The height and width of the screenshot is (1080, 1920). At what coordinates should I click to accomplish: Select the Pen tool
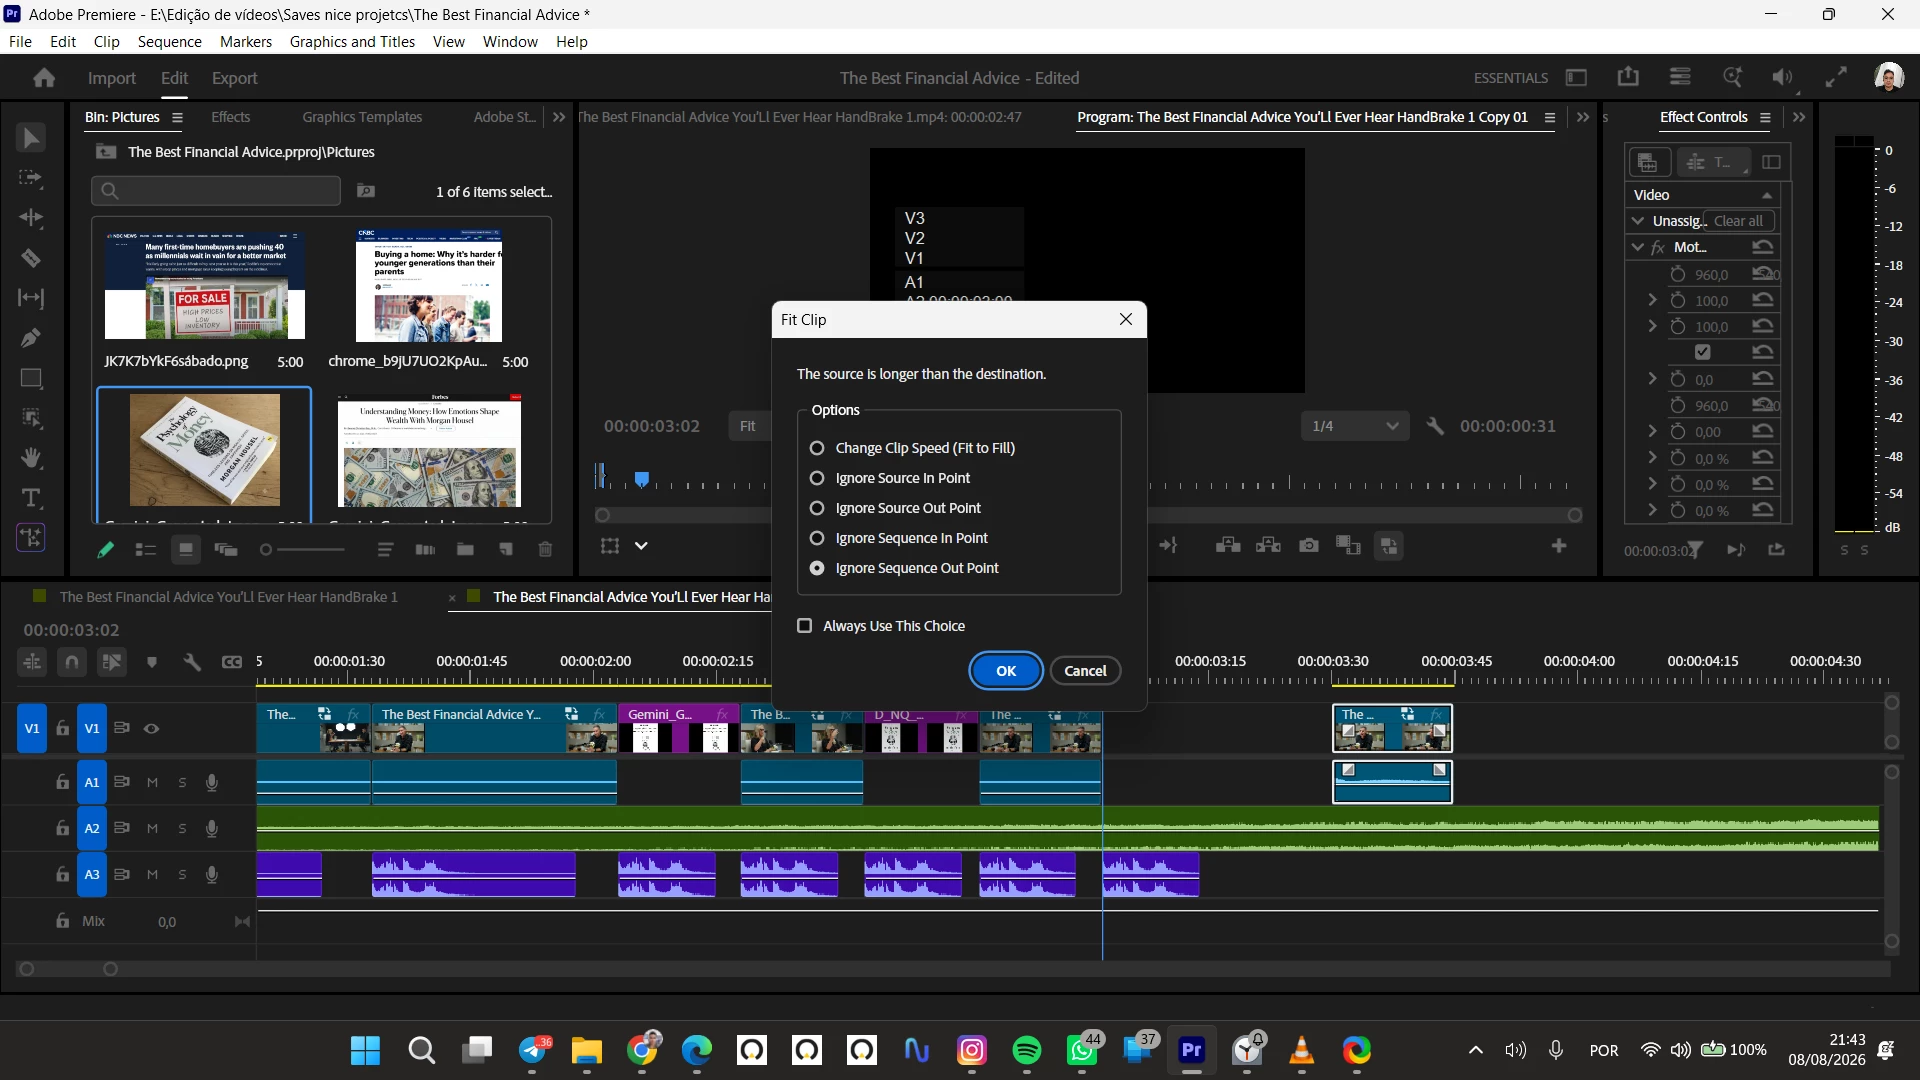[x=31, y=338]
